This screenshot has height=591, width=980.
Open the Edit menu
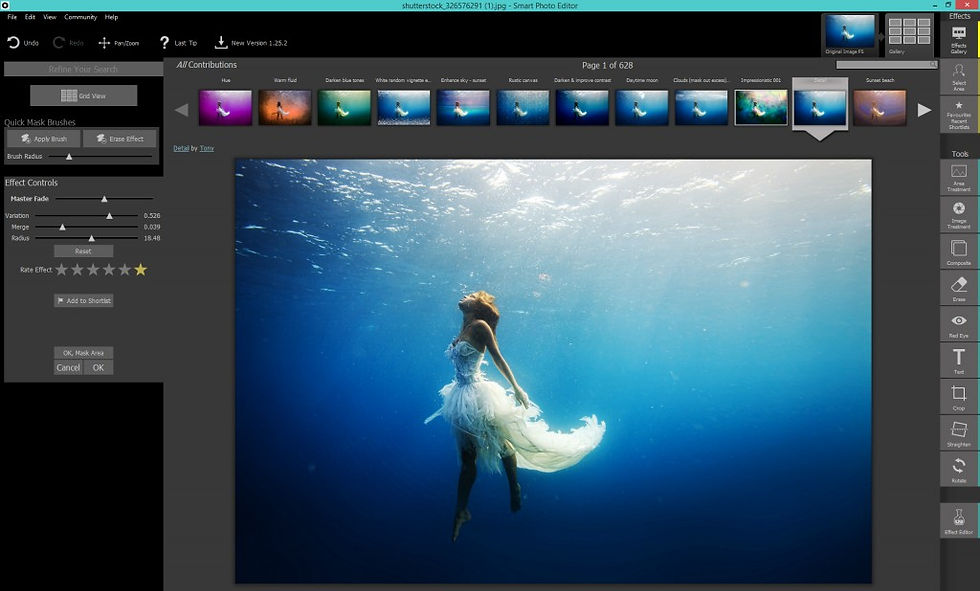coord(30,17)
